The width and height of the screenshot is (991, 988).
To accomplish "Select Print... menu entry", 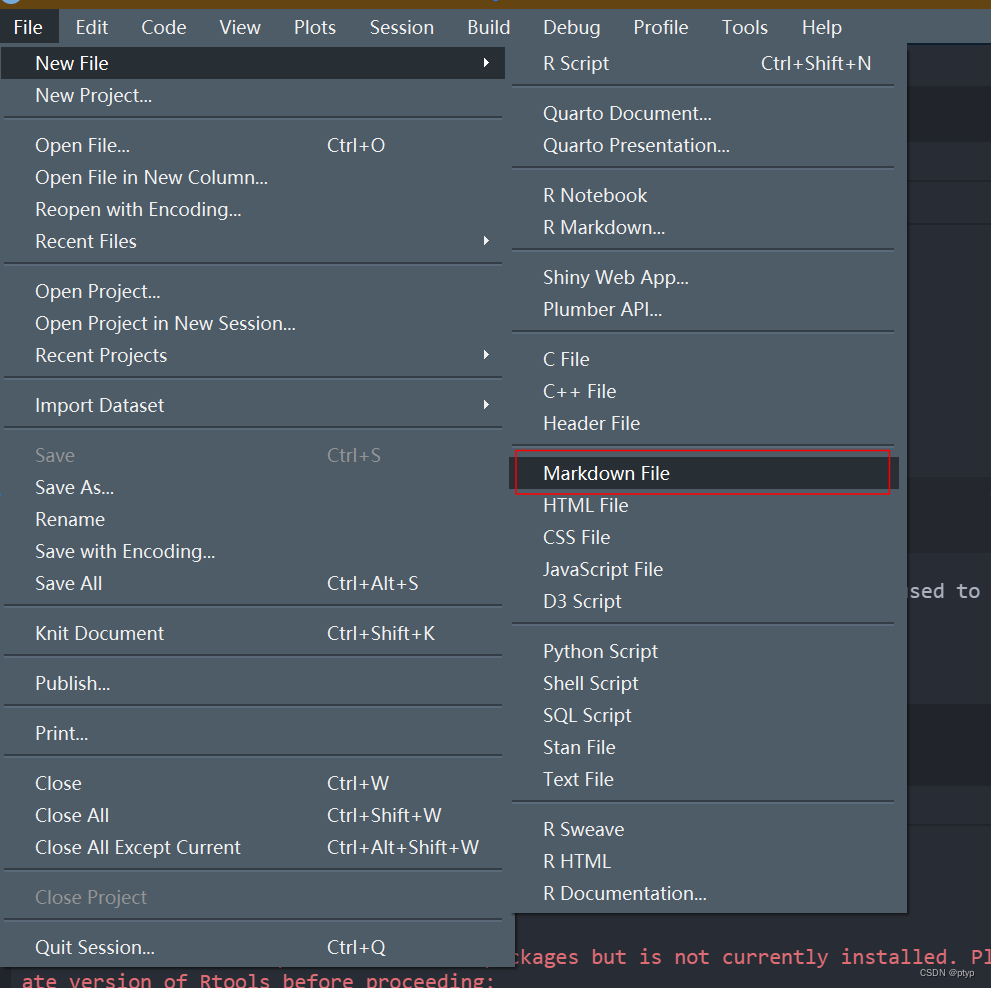I will pos(253,733).
